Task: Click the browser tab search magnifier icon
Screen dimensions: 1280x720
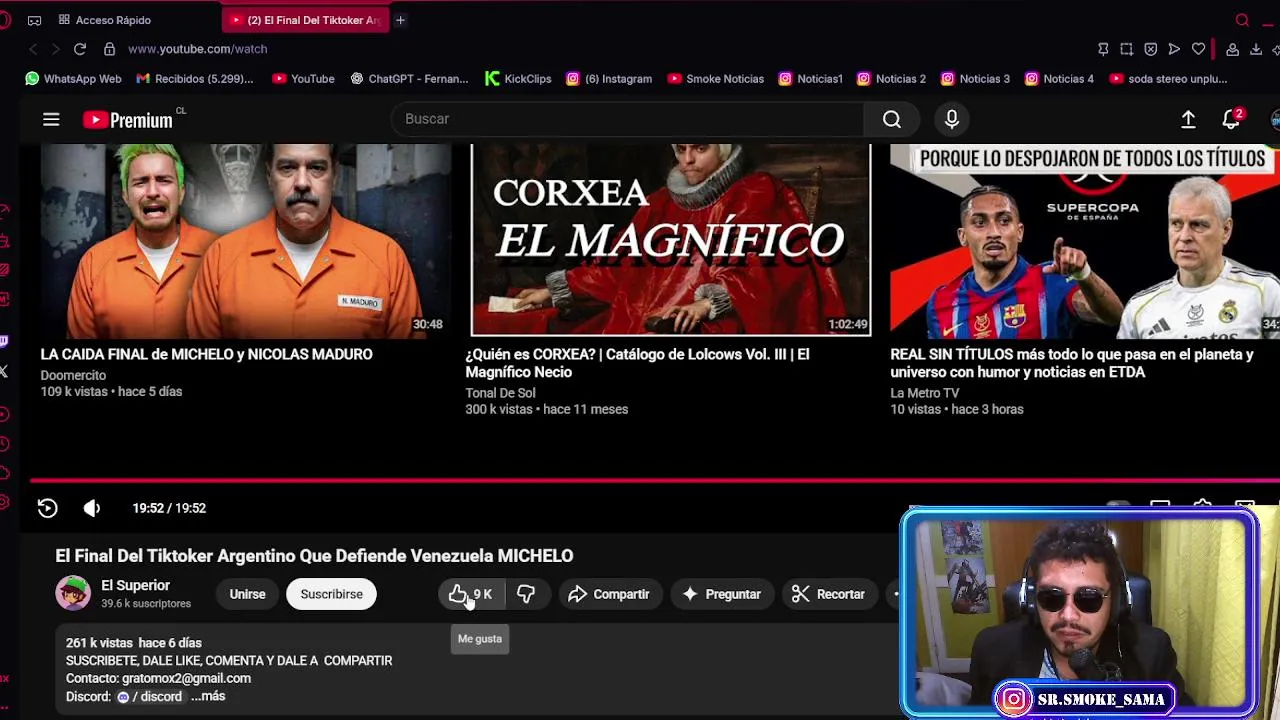Action: coord(1243,20)
